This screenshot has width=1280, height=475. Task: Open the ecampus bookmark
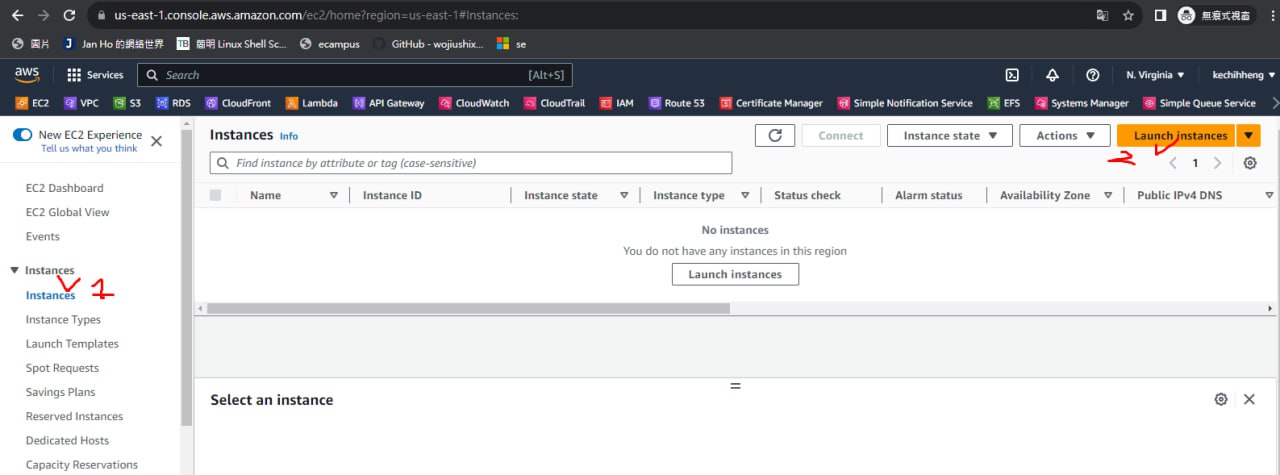point(330,44)
